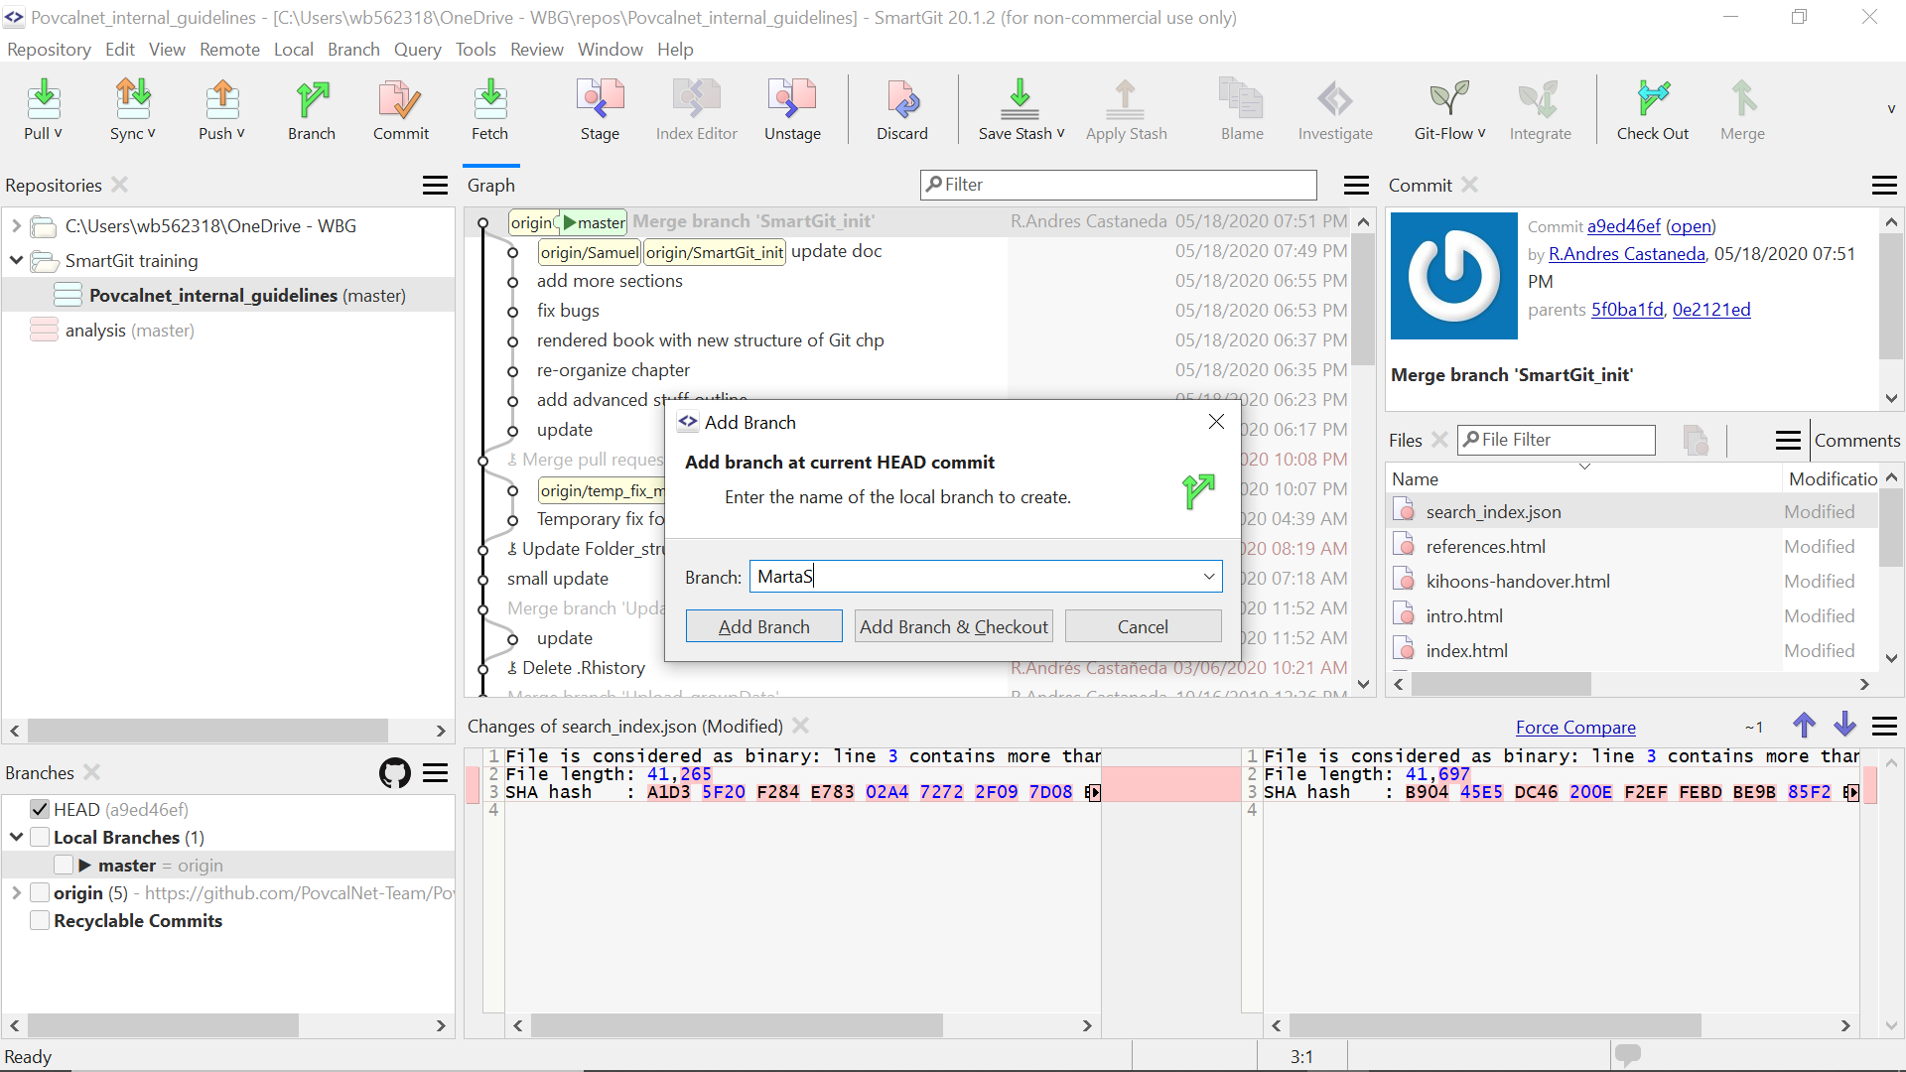Open the Remote menu
The height and width of the screenshot is (1072, 1906).
pos(229,49)
